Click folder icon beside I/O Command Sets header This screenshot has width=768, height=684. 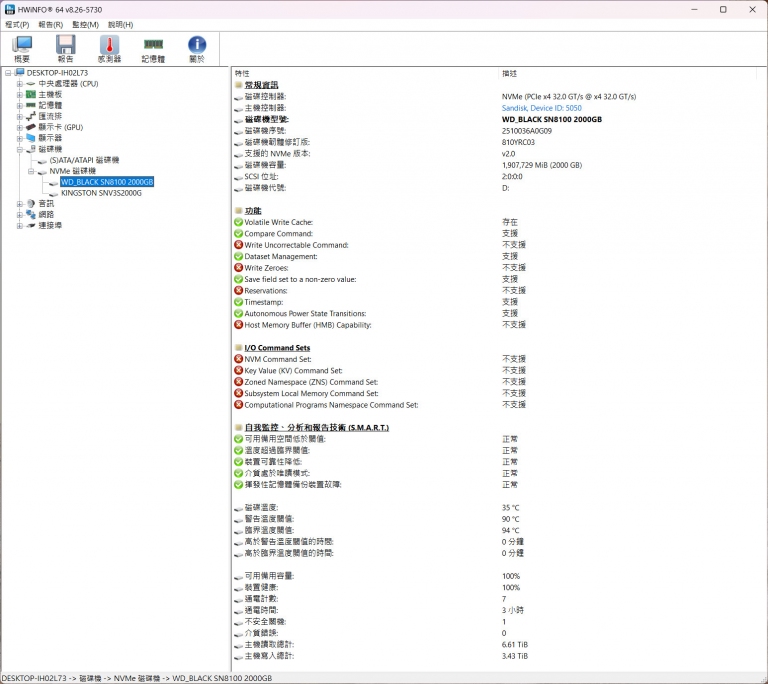point(239,347)
